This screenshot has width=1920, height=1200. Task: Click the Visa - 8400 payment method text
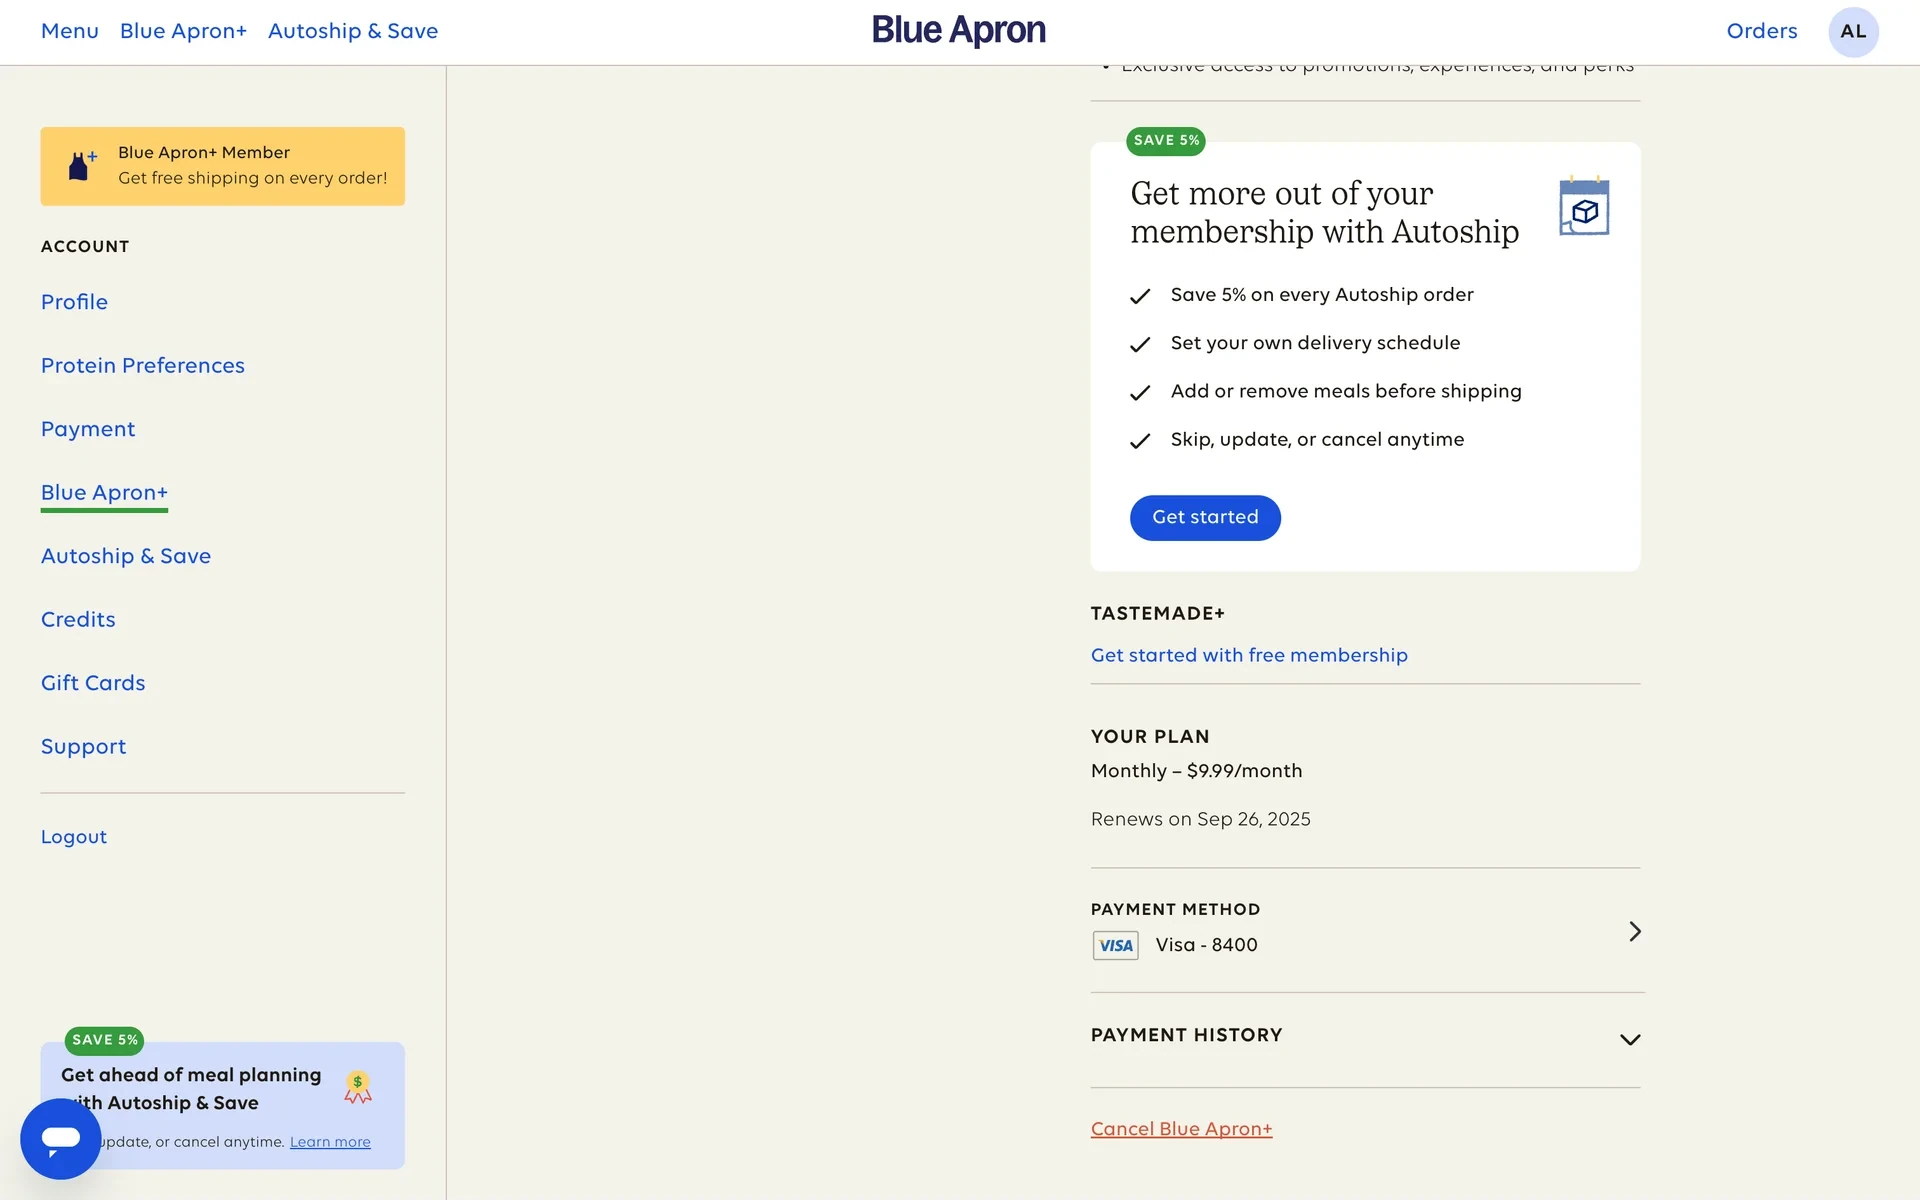tap(1206, 945)
